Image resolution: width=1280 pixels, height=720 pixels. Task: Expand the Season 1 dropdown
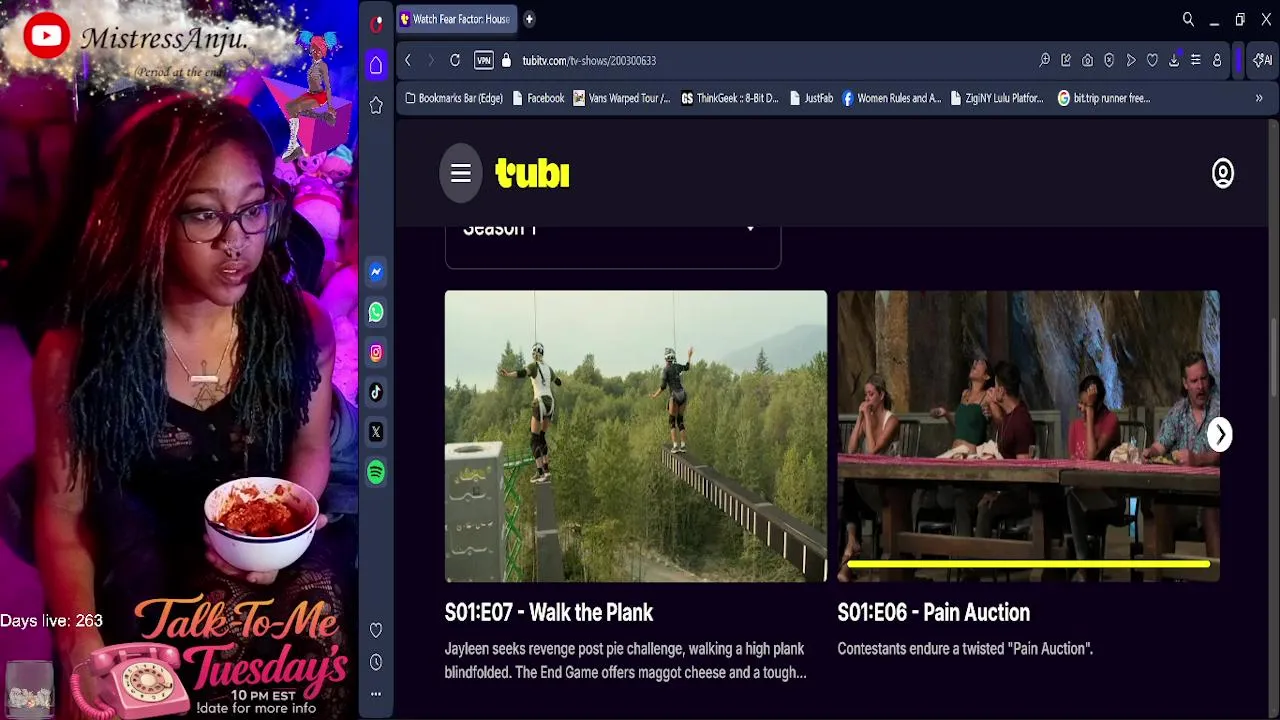[x=613, y=245]
